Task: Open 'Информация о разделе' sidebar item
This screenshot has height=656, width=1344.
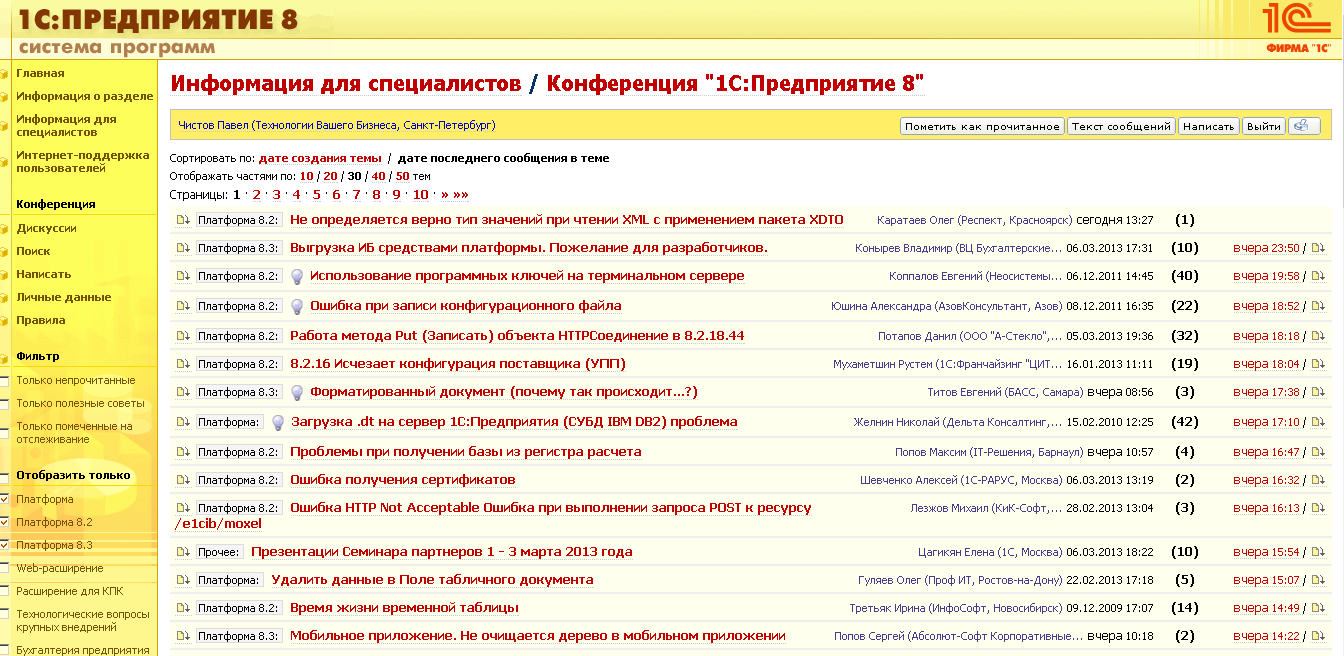Action: [x=85, y=96]
